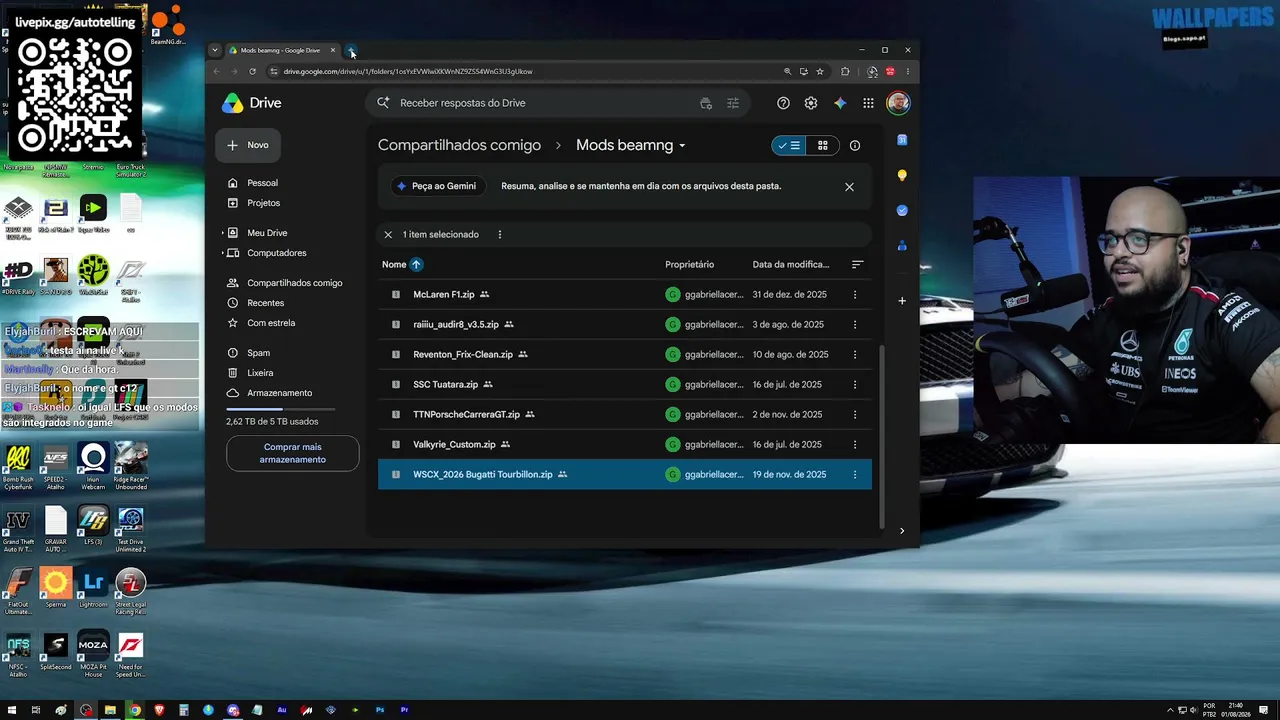This screenshot has width=1280, height=720.
Task: Switch to grid layout view
Action: pos(822,145)
